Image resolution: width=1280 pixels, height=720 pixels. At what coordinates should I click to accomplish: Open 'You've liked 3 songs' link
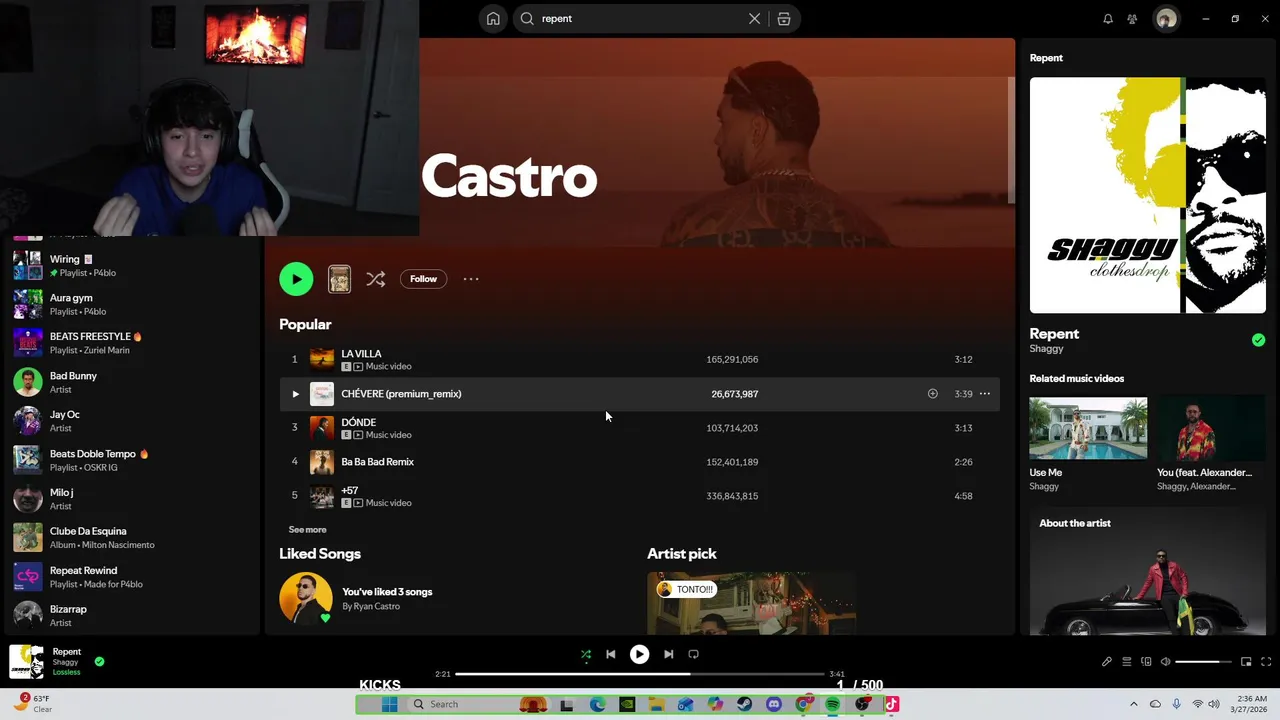(x=387, y=592)
